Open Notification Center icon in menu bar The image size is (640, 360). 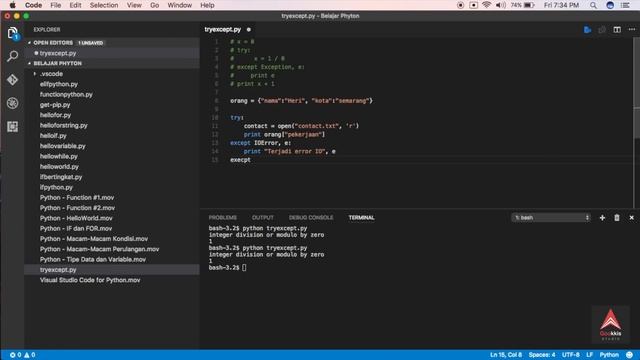point(625,5)
